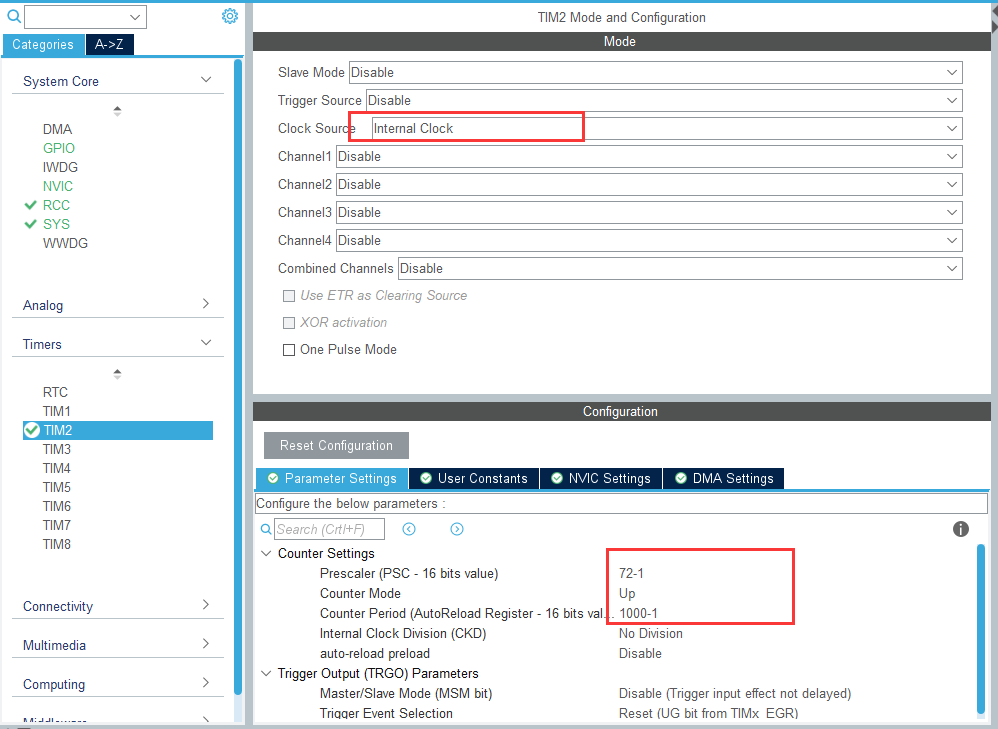Toggle XOR activation checkbox
The width and height of the screenshot is (998, 729).
pos(289,323)
